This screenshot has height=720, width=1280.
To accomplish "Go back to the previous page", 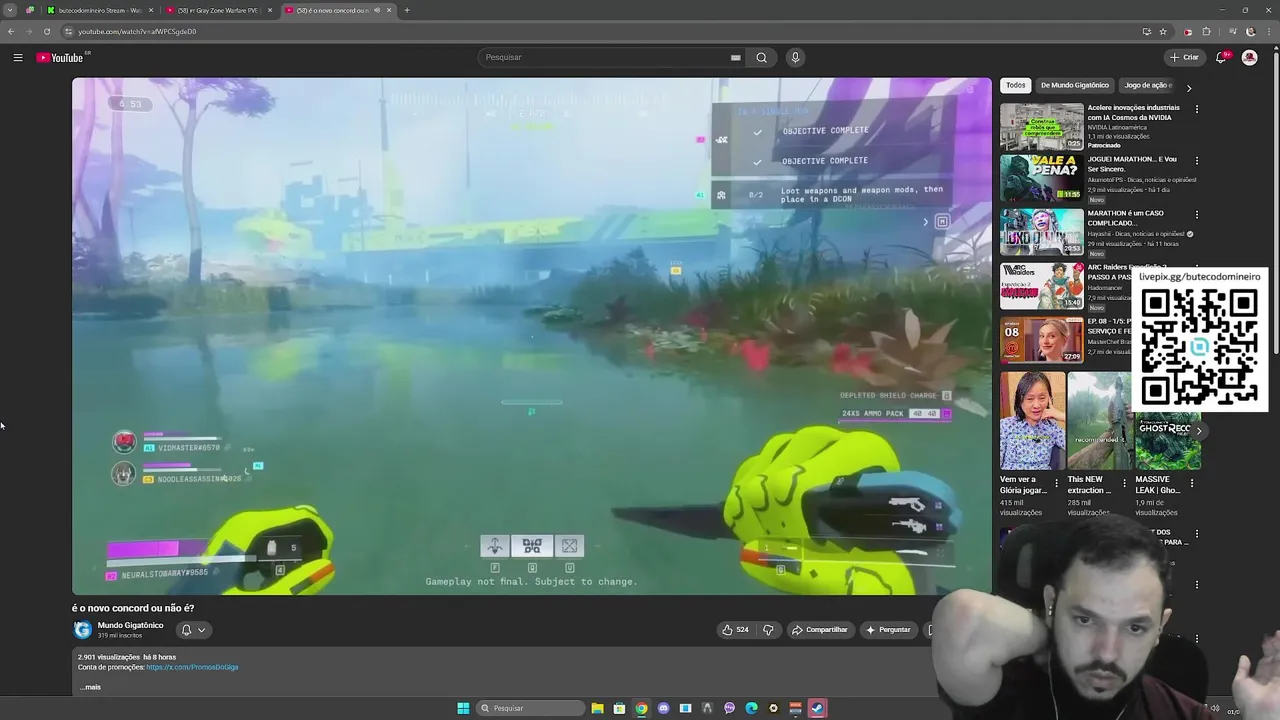I will point(11,31).
